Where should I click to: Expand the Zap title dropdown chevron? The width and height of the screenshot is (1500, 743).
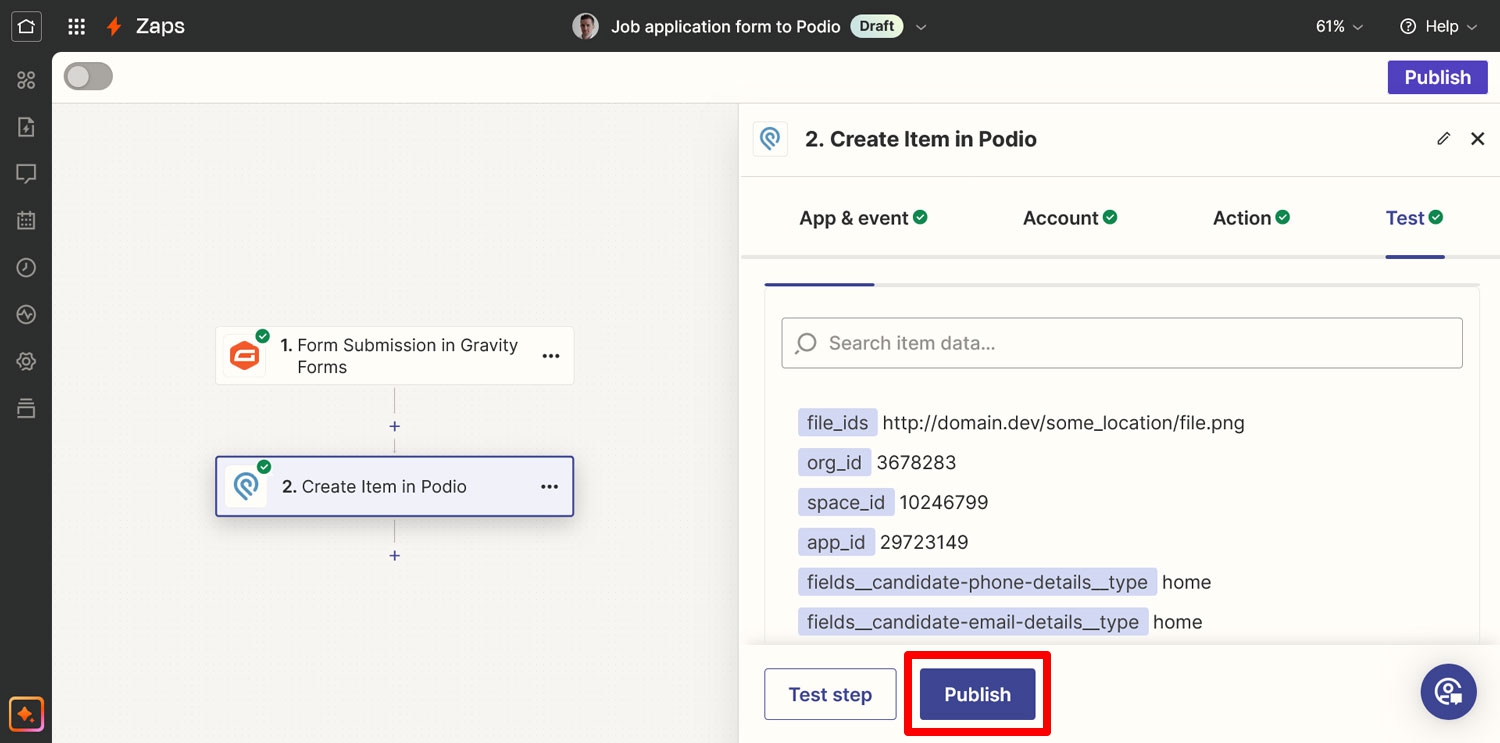[921, 27]
